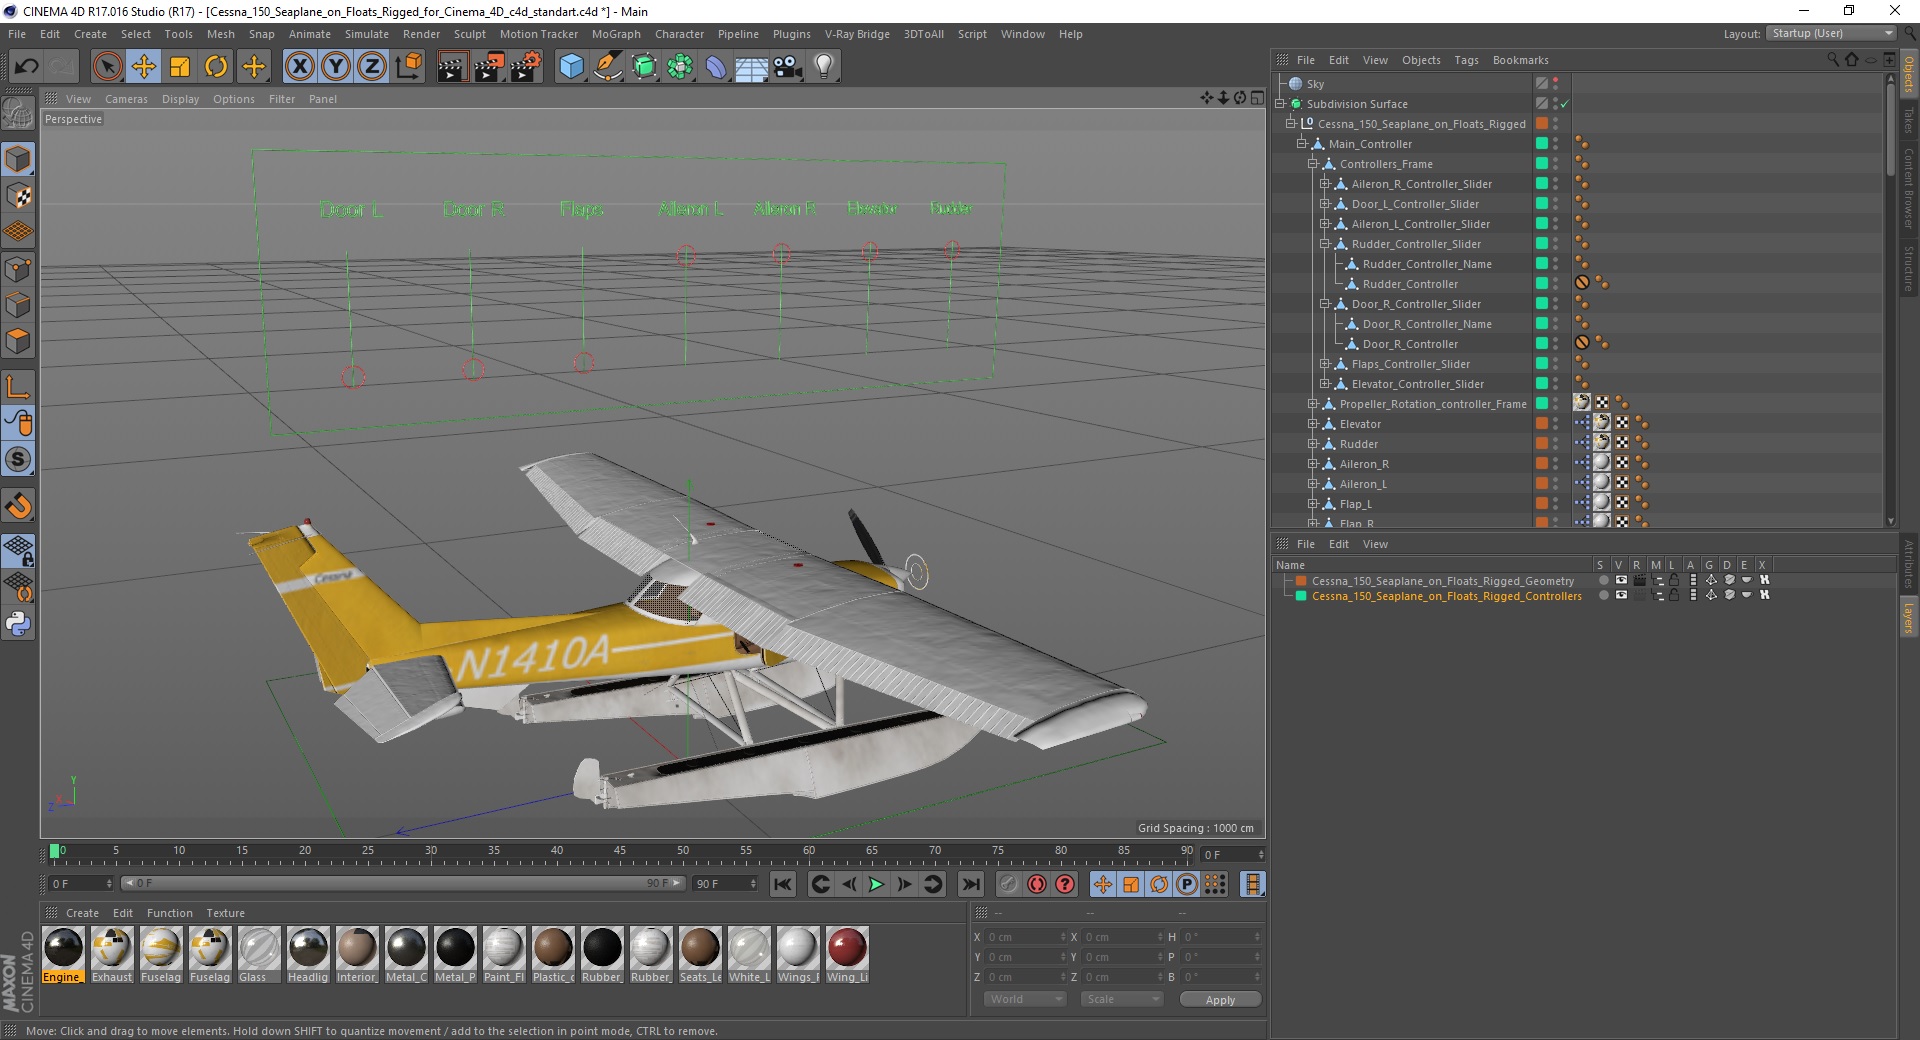Open material manager Texture menu

point(225,913)
